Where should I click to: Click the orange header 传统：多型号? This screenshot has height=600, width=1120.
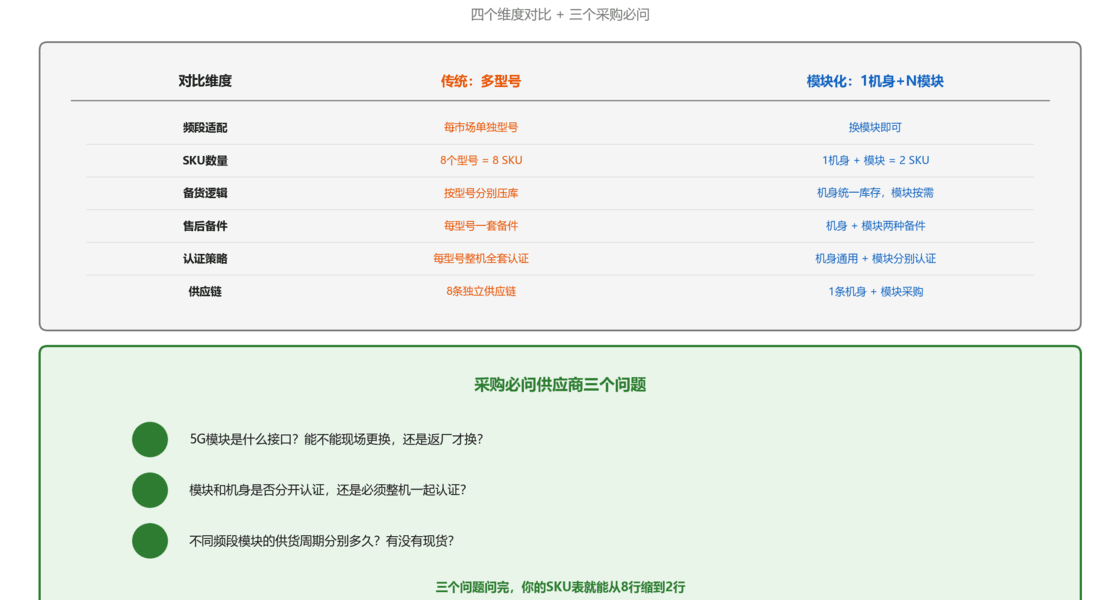click(x=481, y=81)
